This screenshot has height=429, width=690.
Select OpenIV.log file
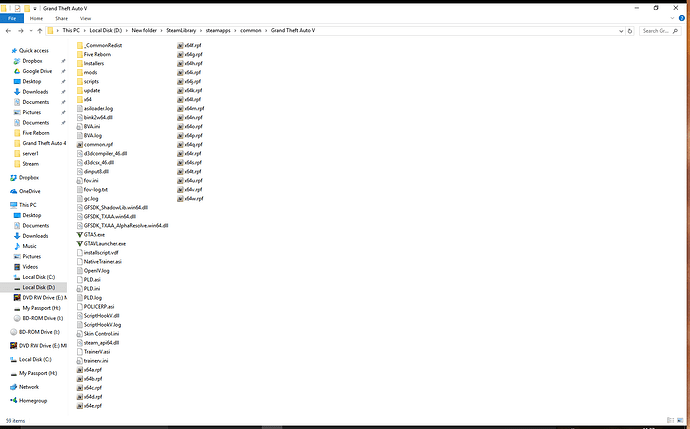click(x=93, y=271)
